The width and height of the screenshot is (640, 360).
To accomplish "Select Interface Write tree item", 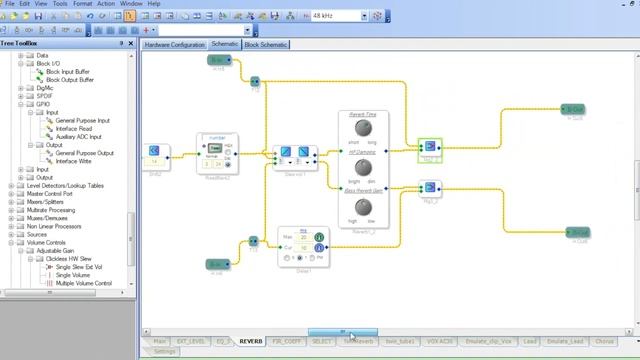I will (x=73, y=162).
